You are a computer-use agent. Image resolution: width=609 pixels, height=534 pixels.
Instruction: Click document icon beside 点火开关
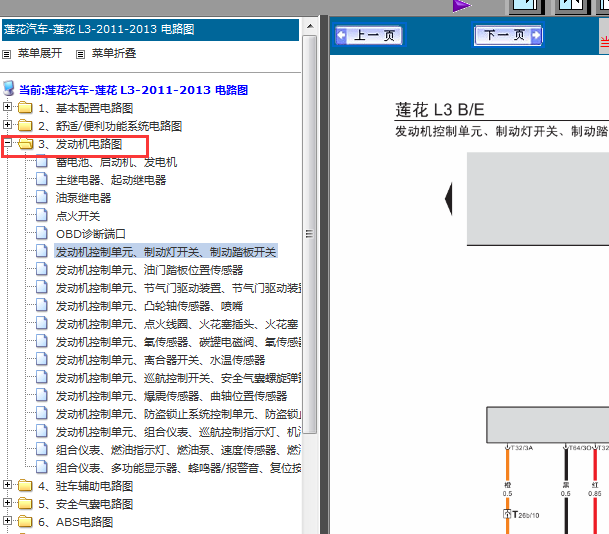pyautogui.click(x=42, y=215)
